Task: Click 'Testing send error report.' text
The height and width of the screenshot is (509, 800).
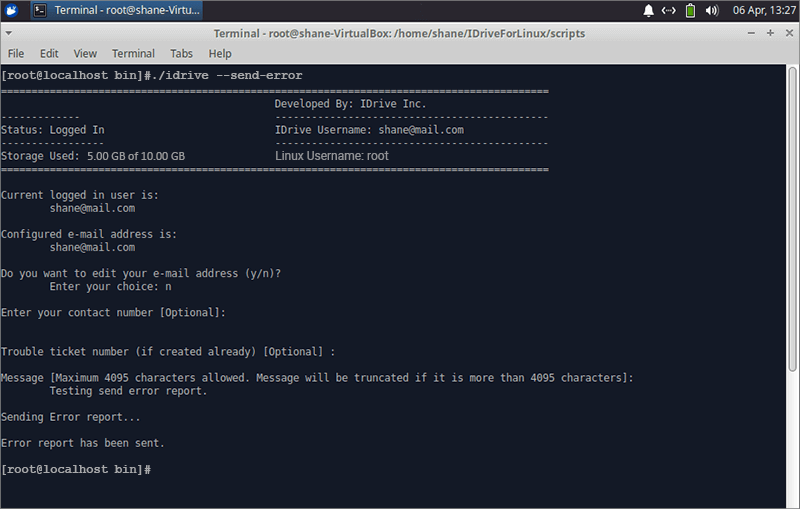Action: [x=129, y=391]
